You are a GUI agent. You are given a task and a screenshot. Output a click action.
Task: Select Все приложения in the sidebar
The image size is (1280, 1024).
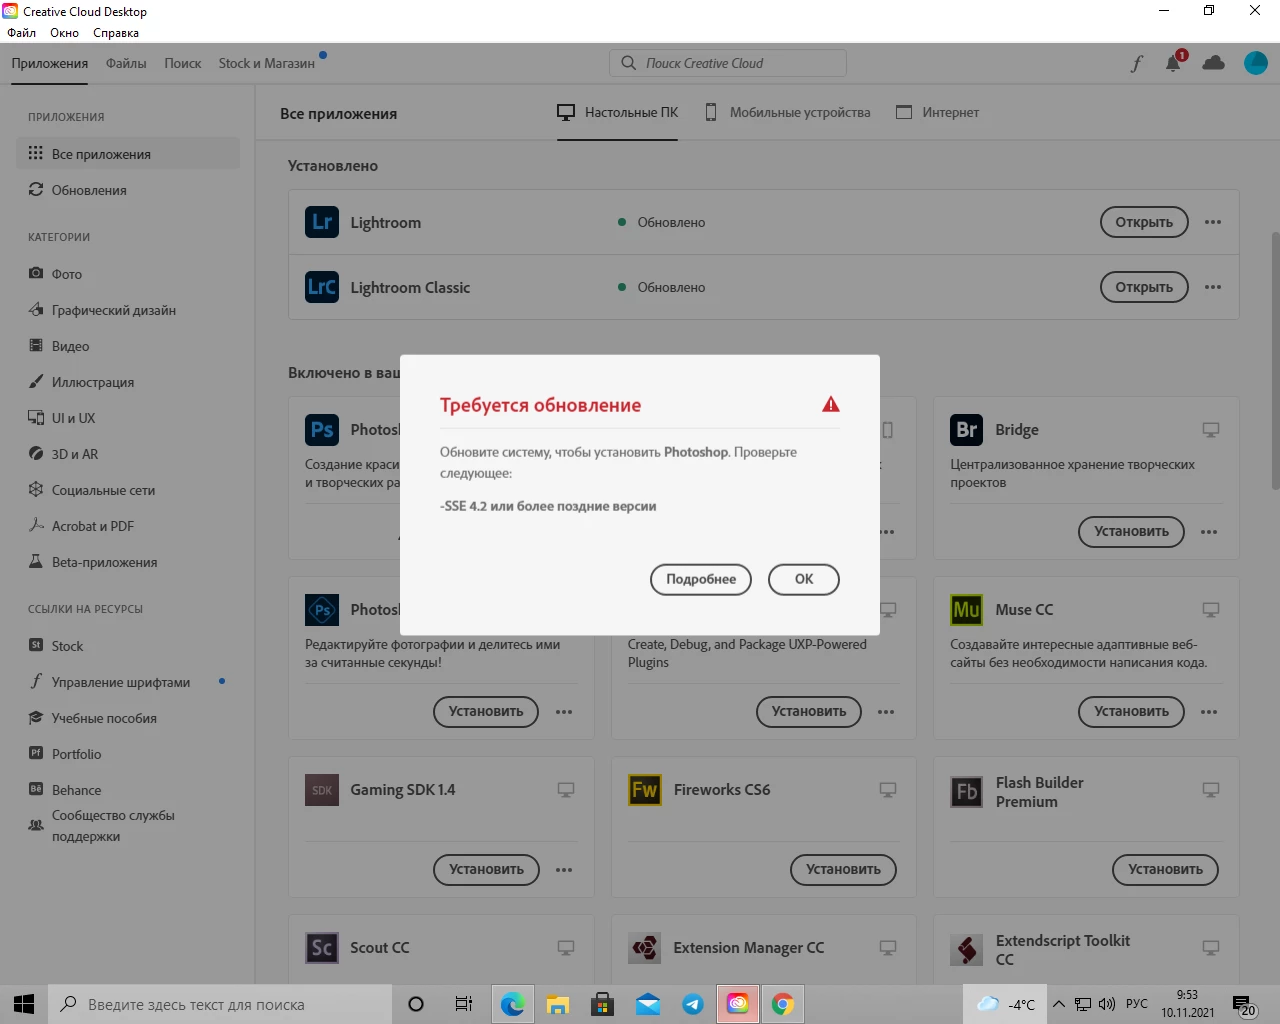(128, 154)
